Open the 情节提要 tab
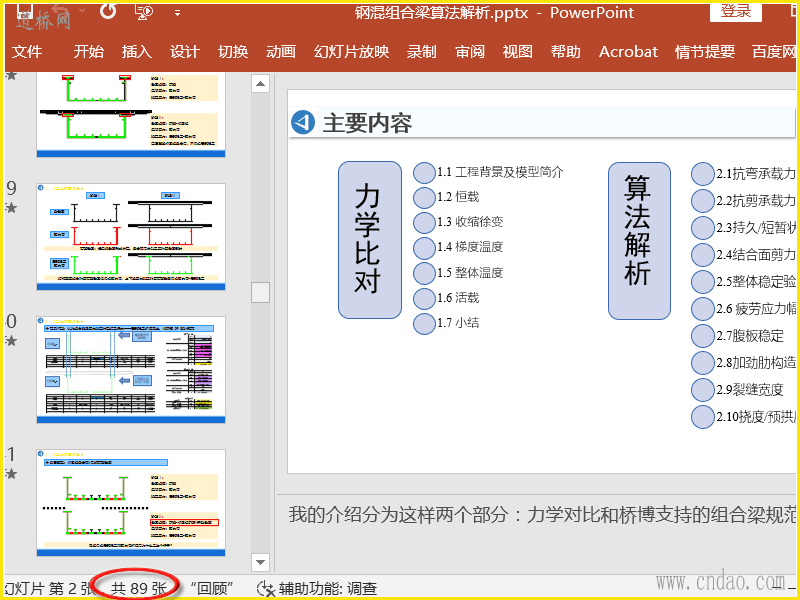This screenshot has width=800, height=600. point(705,52)
